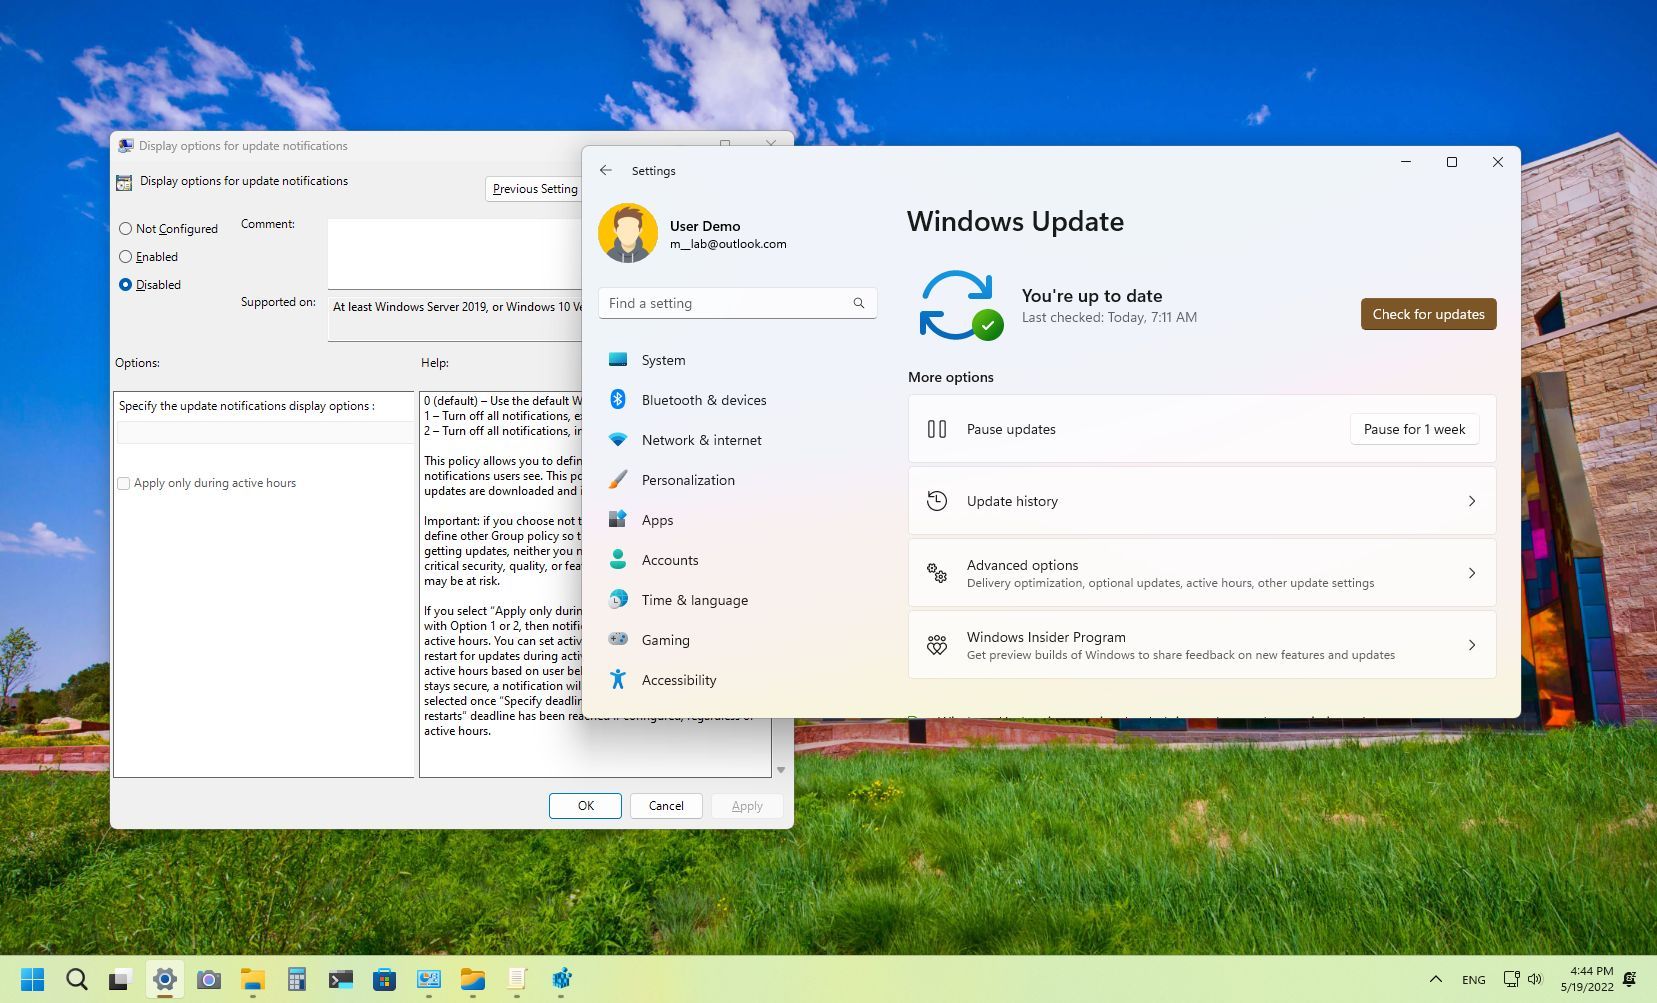Image resolution: width=1657 pixels, height=1003 pixels.
Task: Open the Gaming controller icon
Action: tap(619, 639)
